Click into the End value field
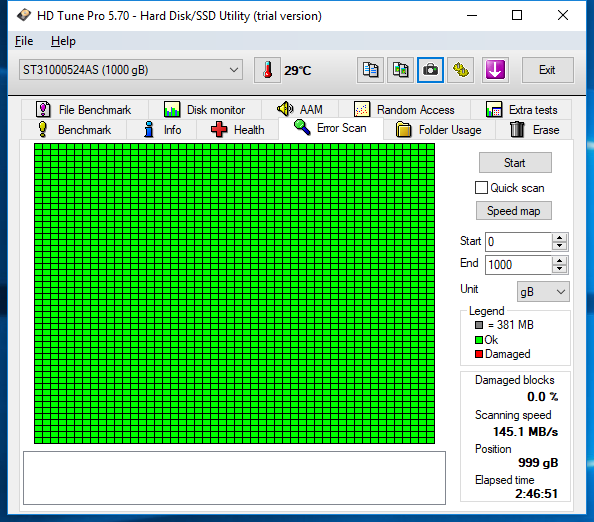The height and width of the screenshot is (522, 594). tap(518, 264)
